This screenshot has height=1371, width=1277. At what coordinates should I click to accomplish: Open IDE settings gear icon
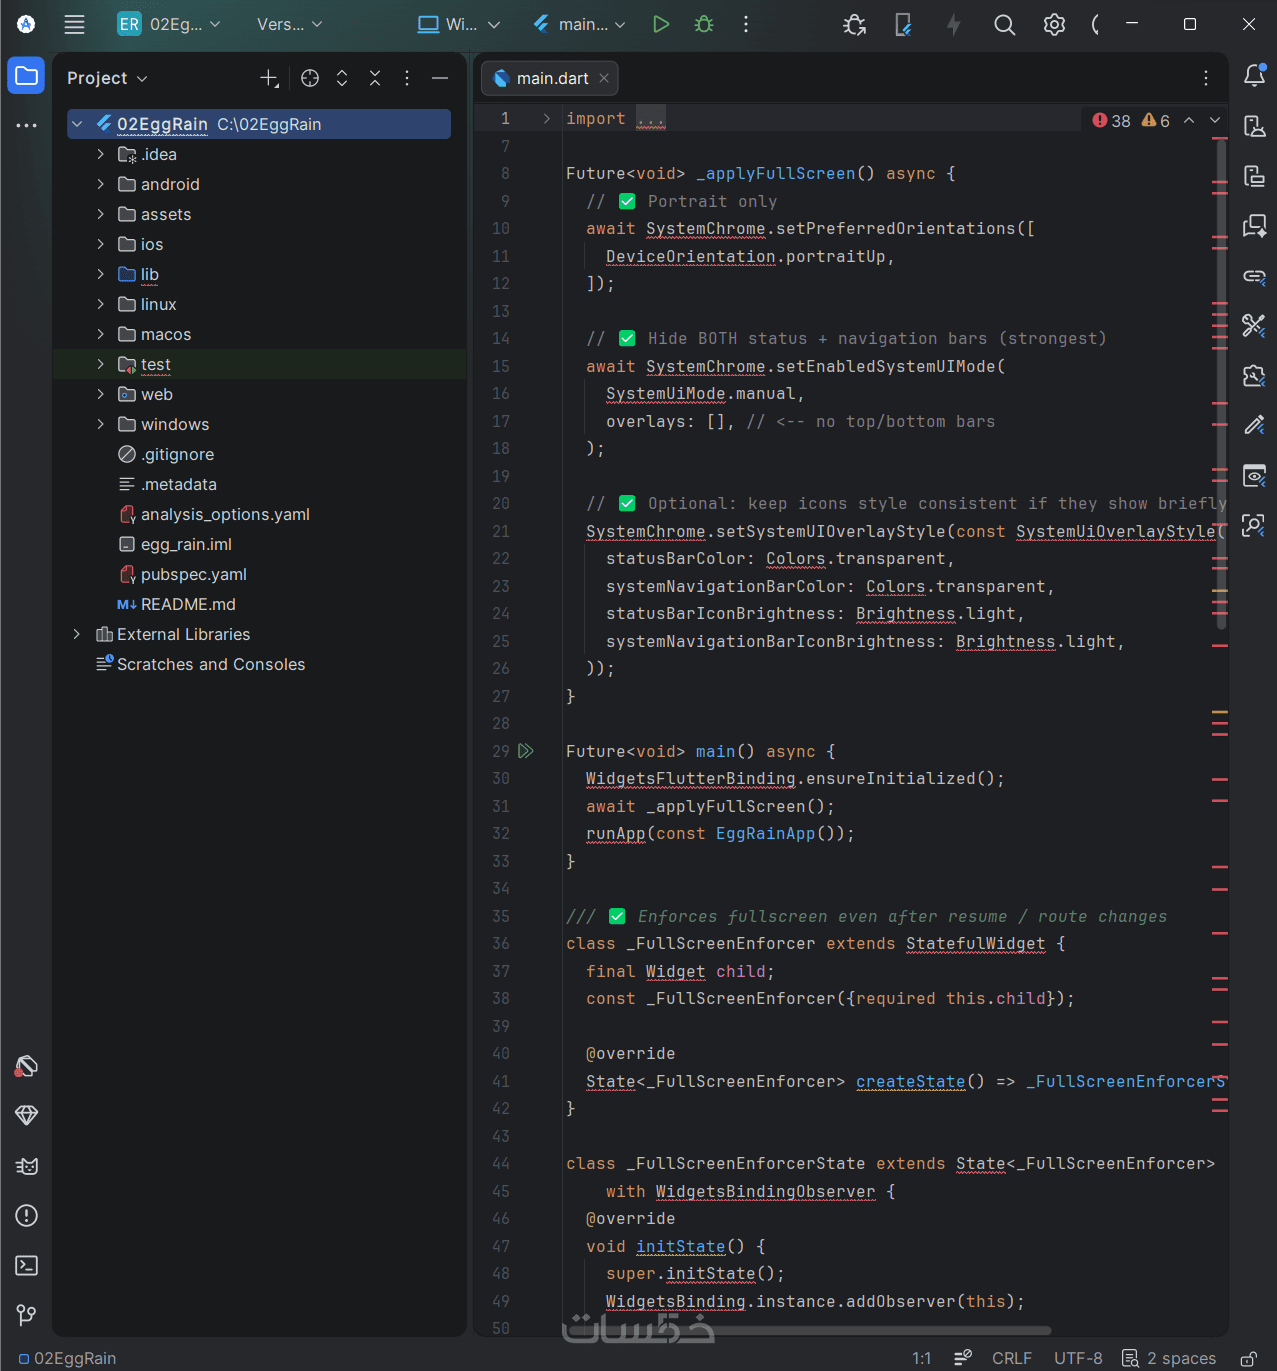coord(1054,25)
